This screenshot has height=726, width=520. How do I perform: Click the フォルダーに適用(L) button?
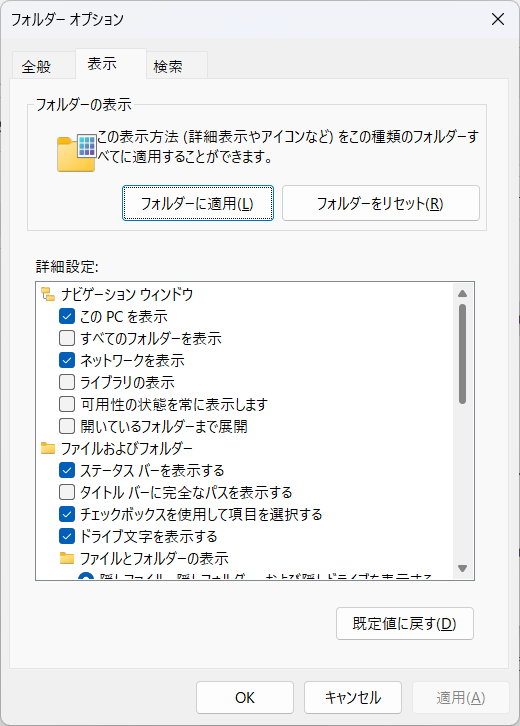(198, 203)
